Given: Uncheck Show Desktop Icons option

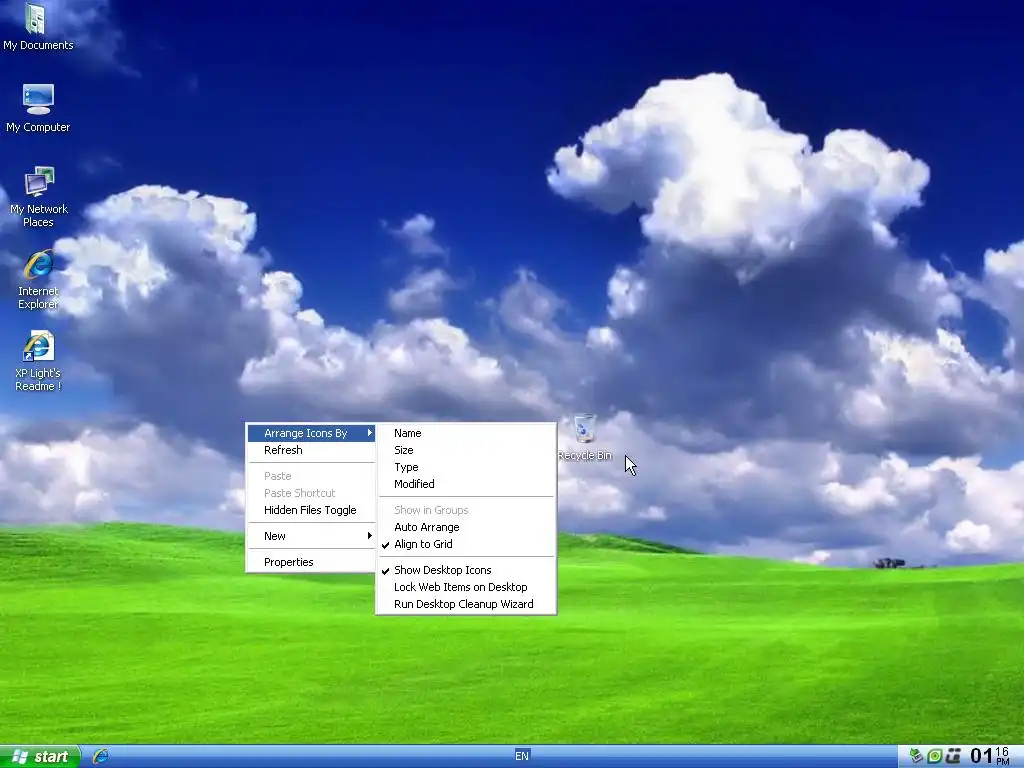Looking at the screenshot, I should pos(466,570).
